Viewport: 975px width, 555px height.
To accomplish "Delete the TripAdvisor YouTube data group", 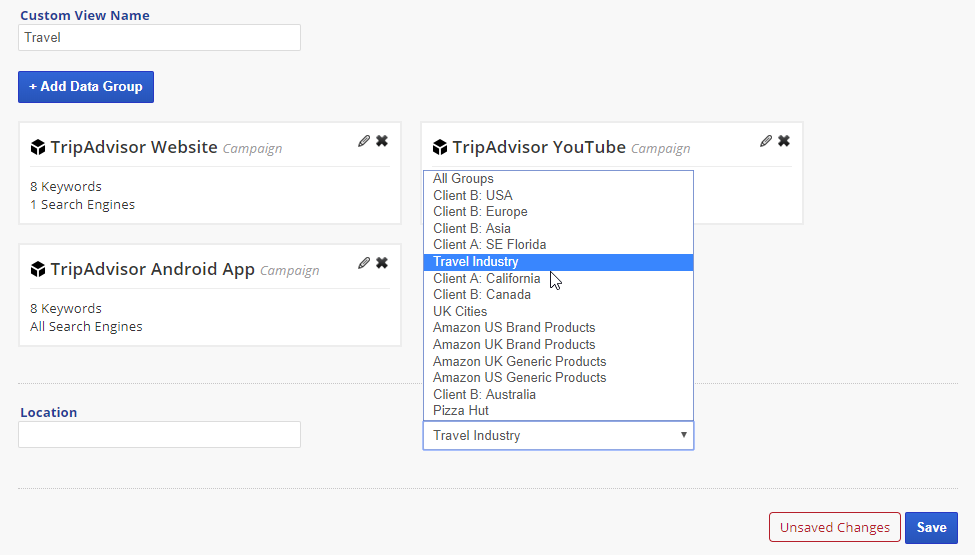I will (x=784, y=141).
